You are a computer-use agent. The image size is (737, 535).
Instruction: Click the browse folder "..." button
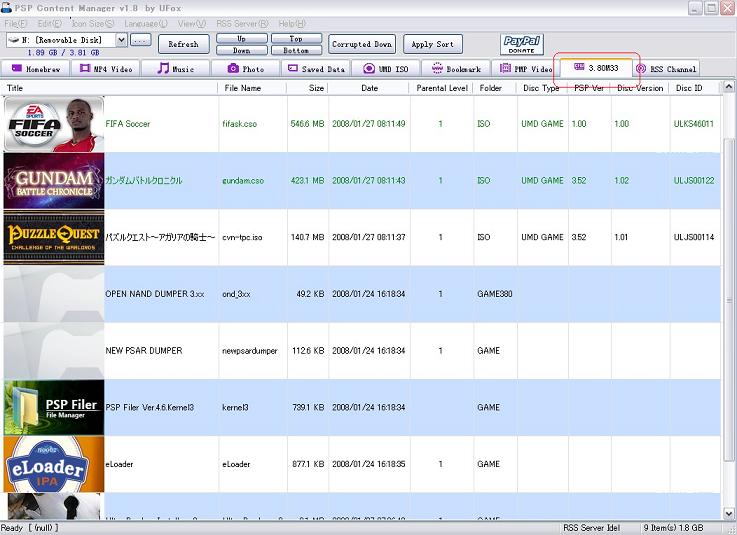point(141,40)
